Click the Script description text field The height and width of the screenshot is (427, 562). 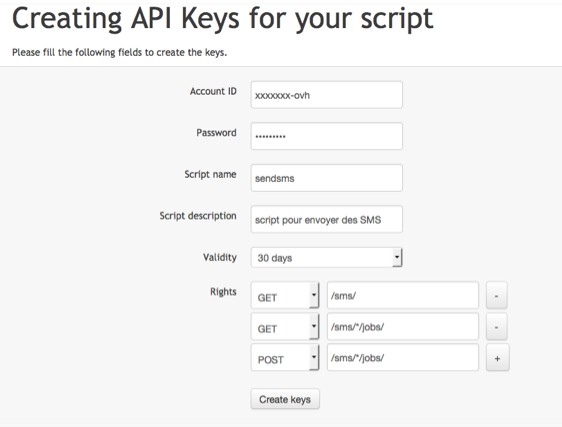point(327,219)
